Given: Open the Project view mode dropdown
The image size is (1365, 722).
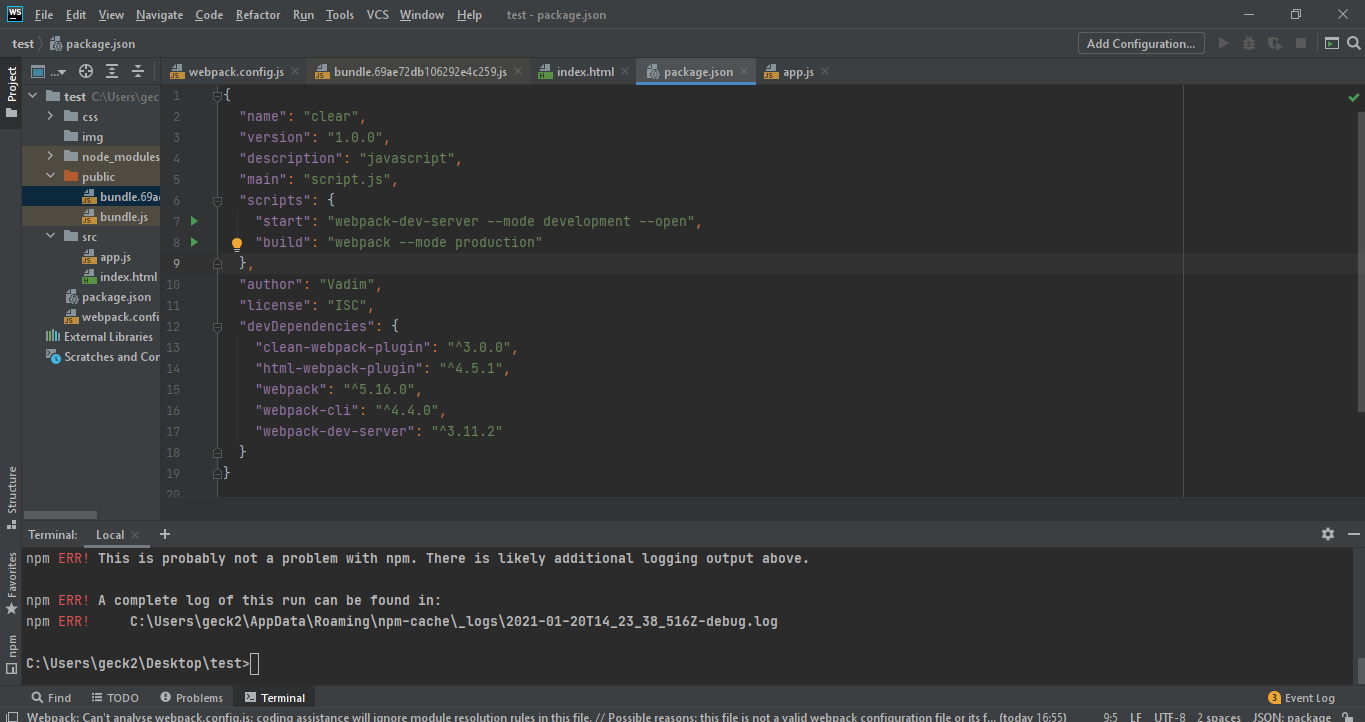Looking at the screenshot, I should 48,71.
